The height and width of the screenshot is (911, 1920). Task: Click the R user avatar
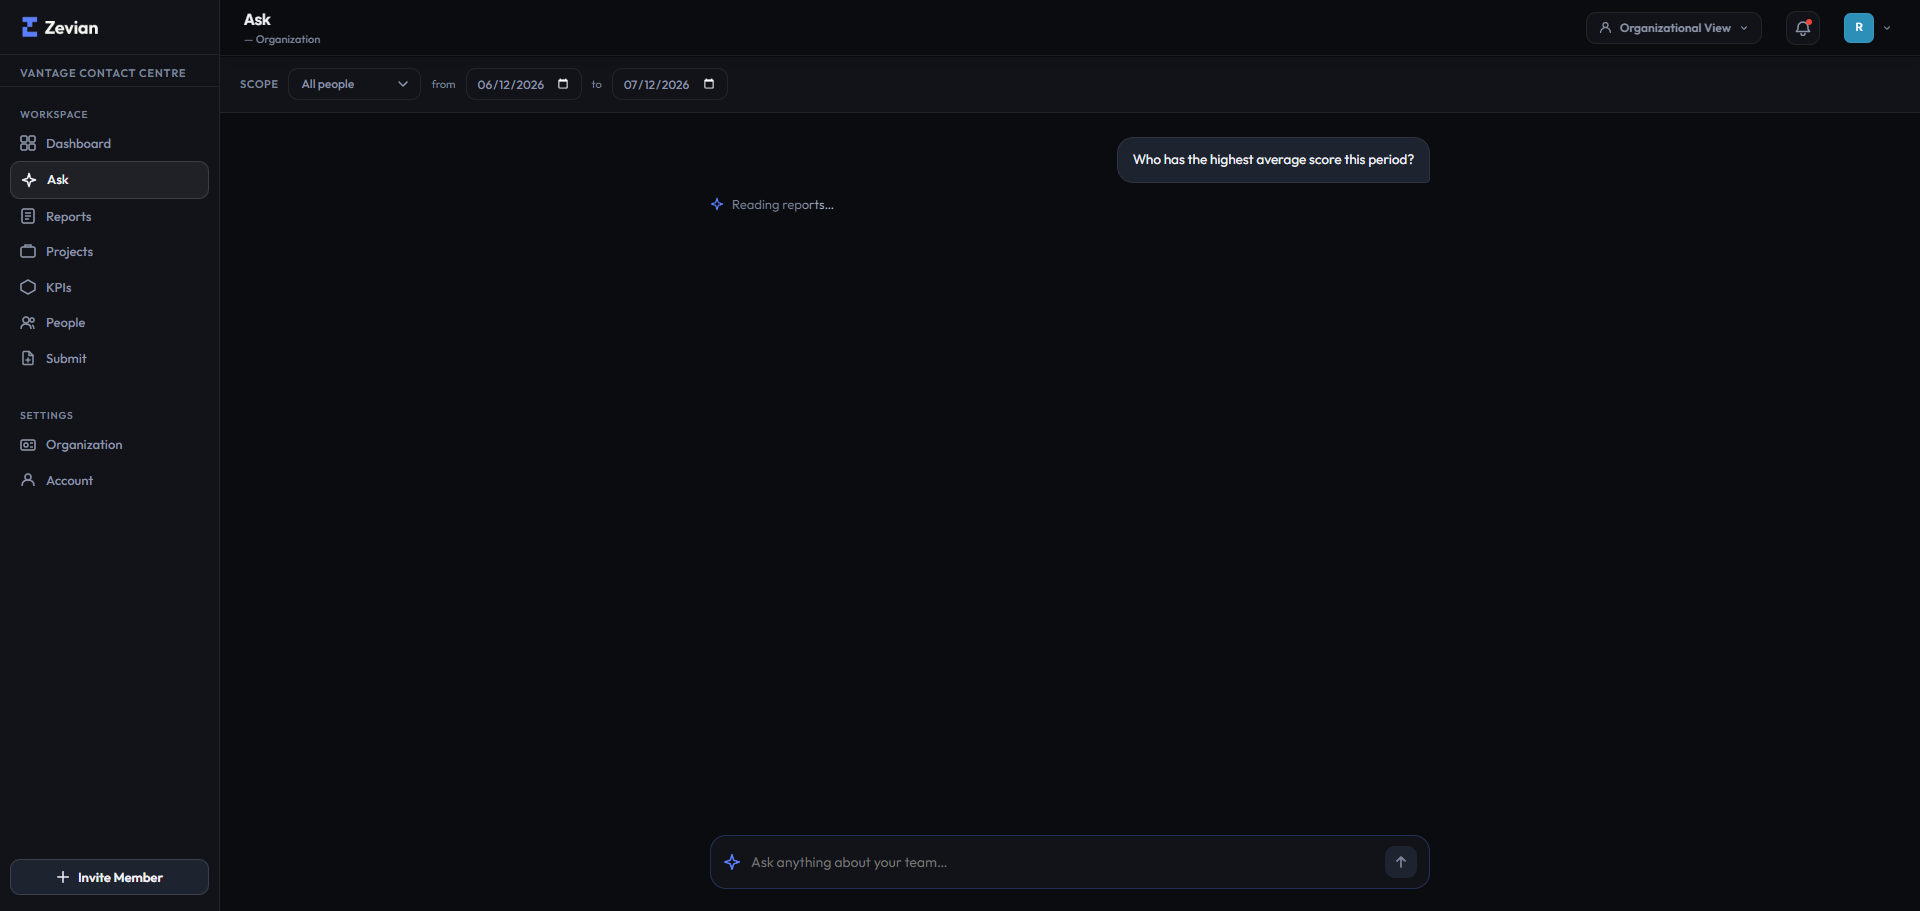1859,28
